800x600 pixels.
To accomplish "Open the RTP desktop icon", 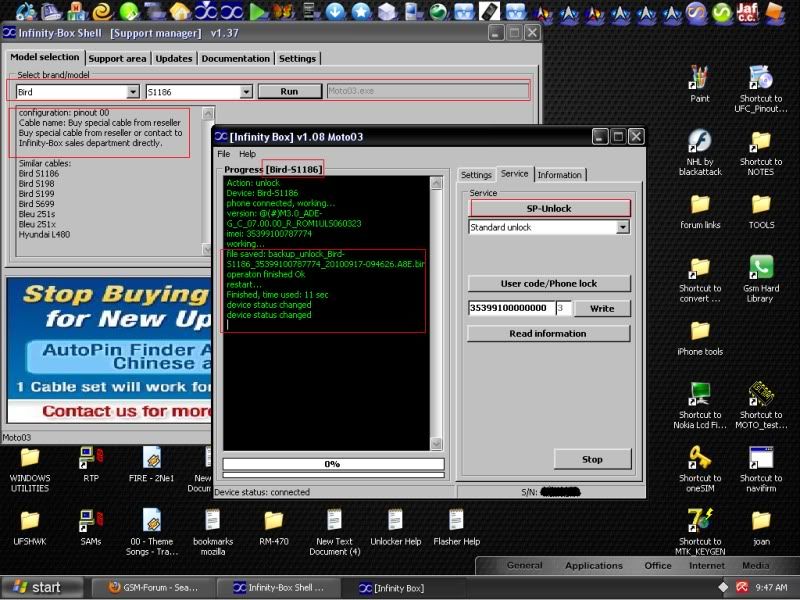I will click(91, 464).
